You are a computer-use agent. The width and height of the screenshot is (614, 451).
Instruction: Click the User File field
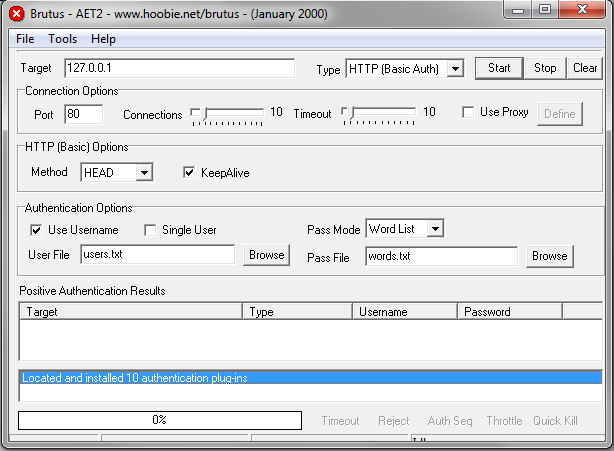(157, 254)
